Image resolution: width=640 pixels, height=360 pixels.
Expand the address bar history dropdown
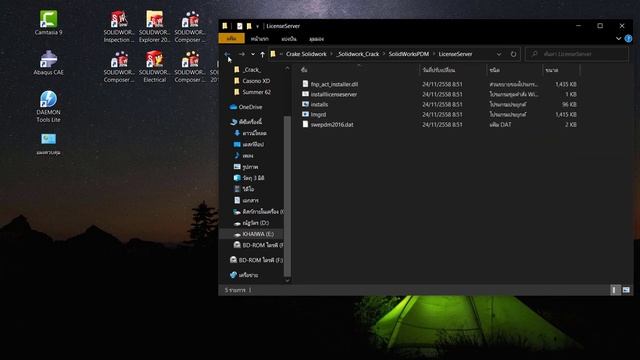pyautogui.click(x=499, y=54)
